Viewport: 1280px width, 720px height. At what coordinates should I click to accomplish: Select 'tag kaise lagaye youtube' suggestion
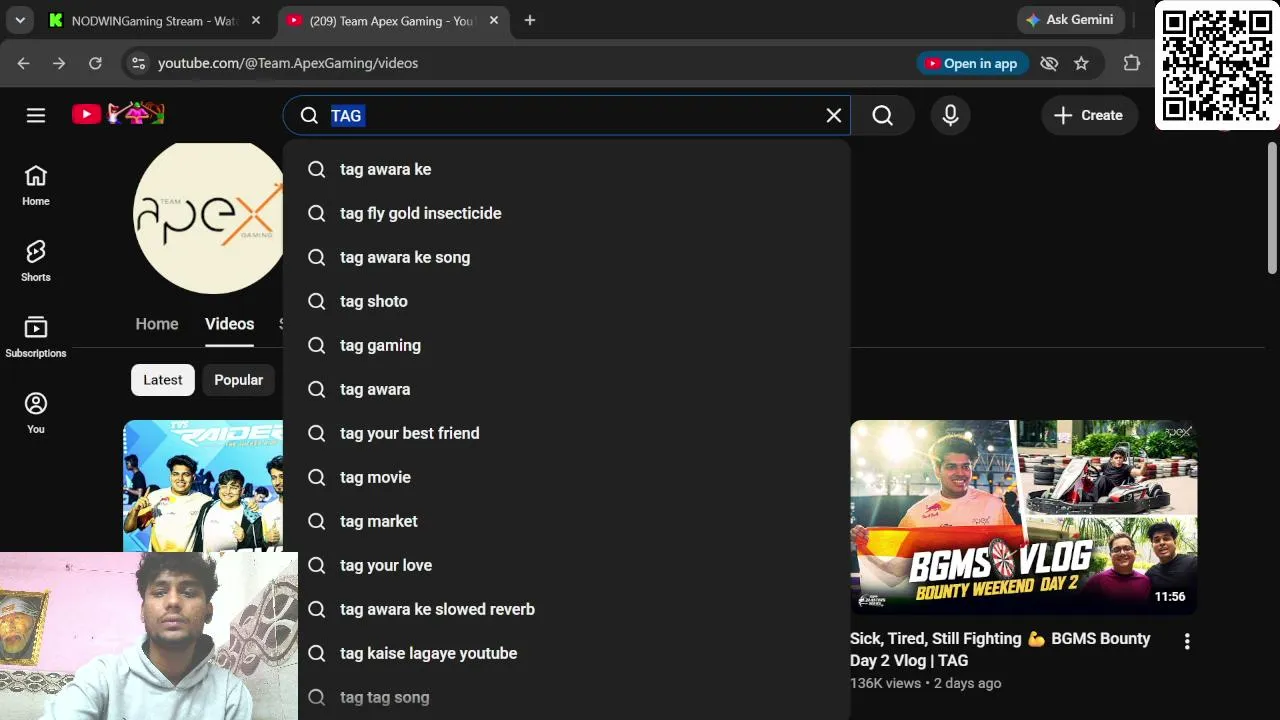tap(567, 653)
